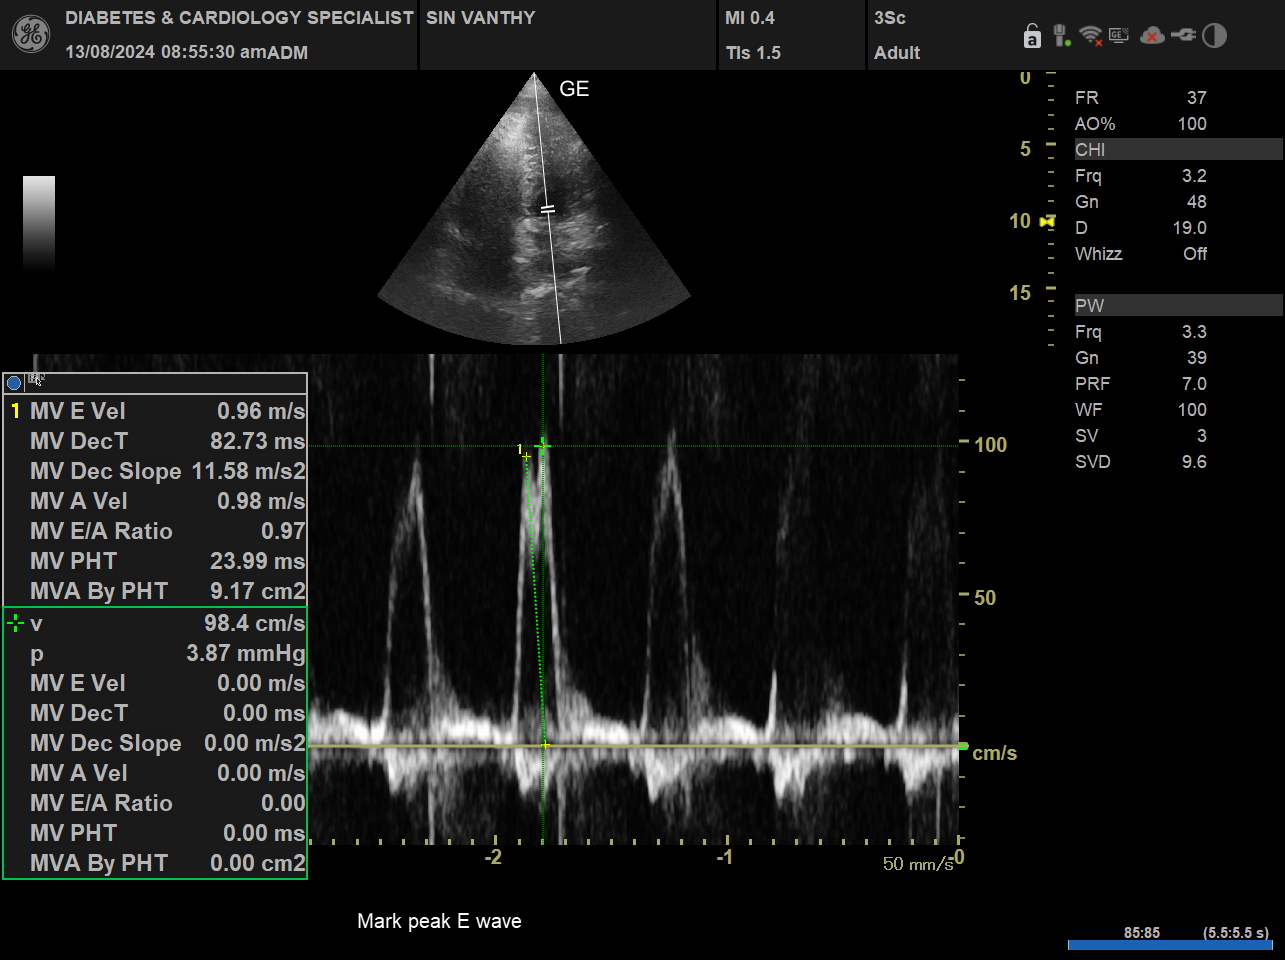
Task: Toggle the Whizz Off setting
Action: click(x=1140, y=254)
